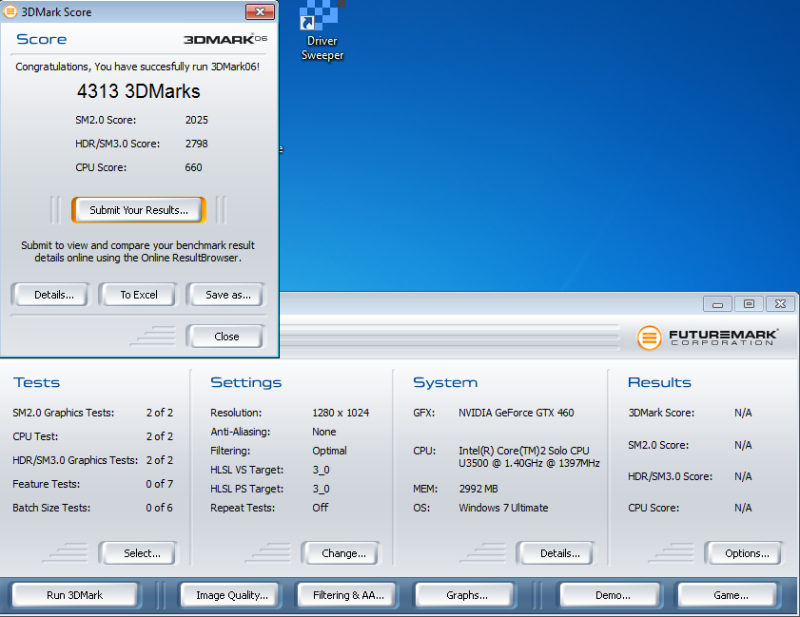Viewport: 800px width, 617px height.
Task: Click the '4313 3DMarks' score text
Action: click(138, 91)
